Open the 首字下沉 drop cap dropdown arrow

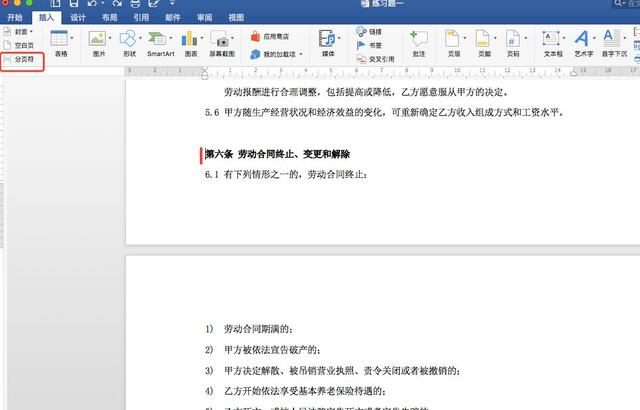tap(624, 38)
